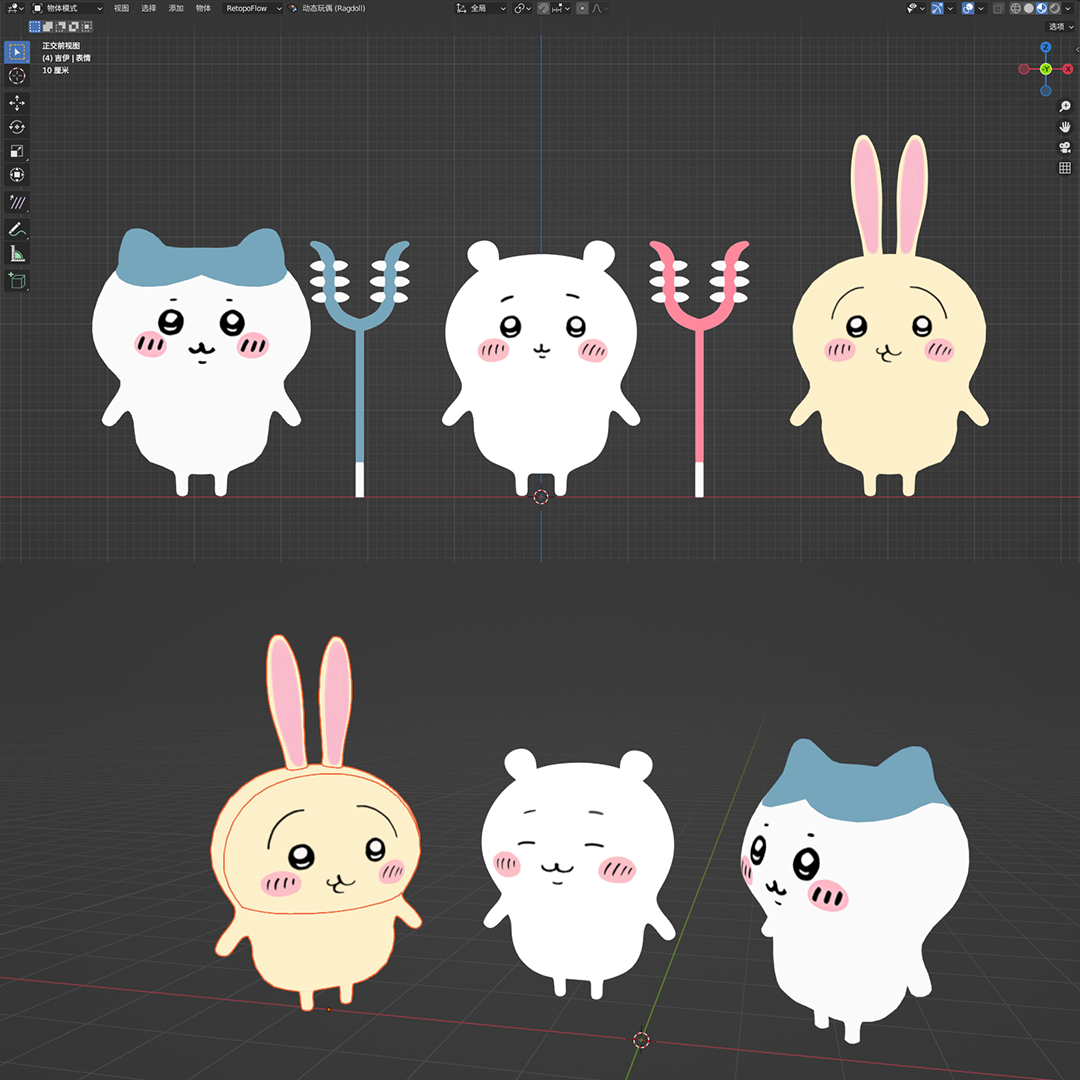1080x1080 pixels.
Task: Toggle Proportional Editing button
Action: pyautogui.click(x=582, y=8)
